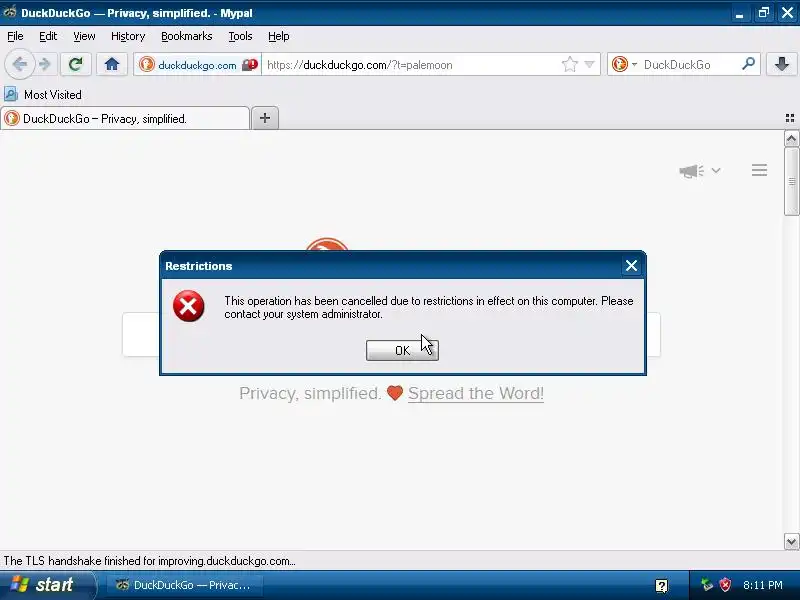Reload the page with the green refresh icon
Image resolution: width=800 pixels, height=600 pixels.
pyautogui.click(x=76, y=64)
